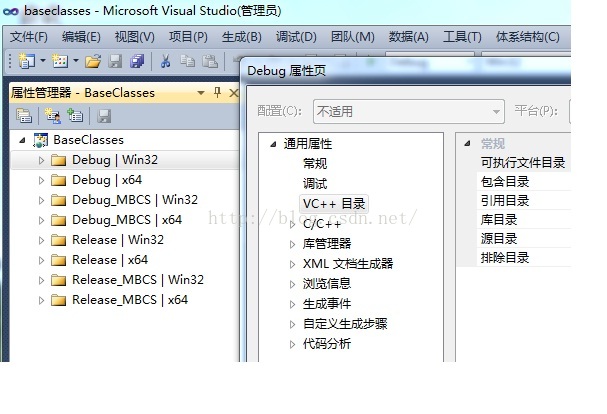Select the Release_MBCS | x64 row
The image size is (607, 414).
coord(124,300)
